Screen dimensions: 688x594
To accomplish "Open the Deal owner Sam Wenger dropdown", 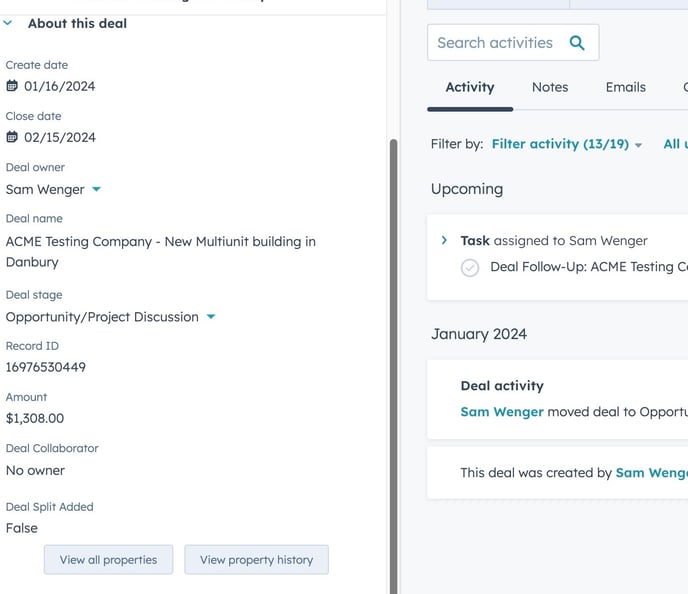I will pos(96,189).
